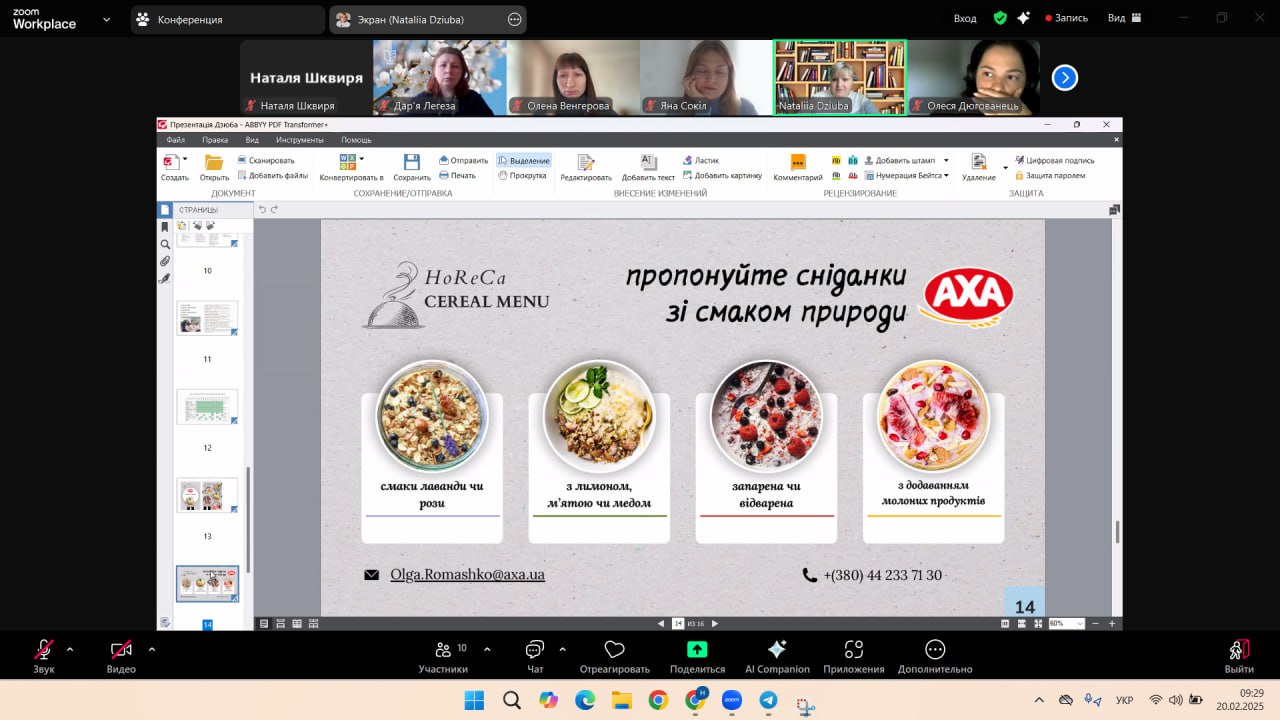The height and width of the screenshot is (720, 1280).
Task: Click the page number field showing 14
Action: 678,623
